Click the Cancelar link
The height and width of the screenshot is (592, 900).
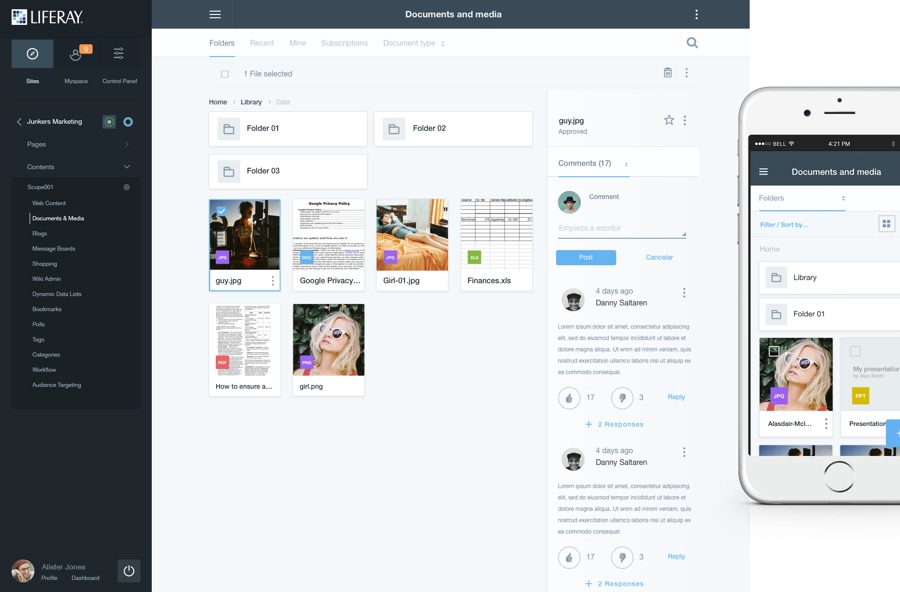[659, 257]
